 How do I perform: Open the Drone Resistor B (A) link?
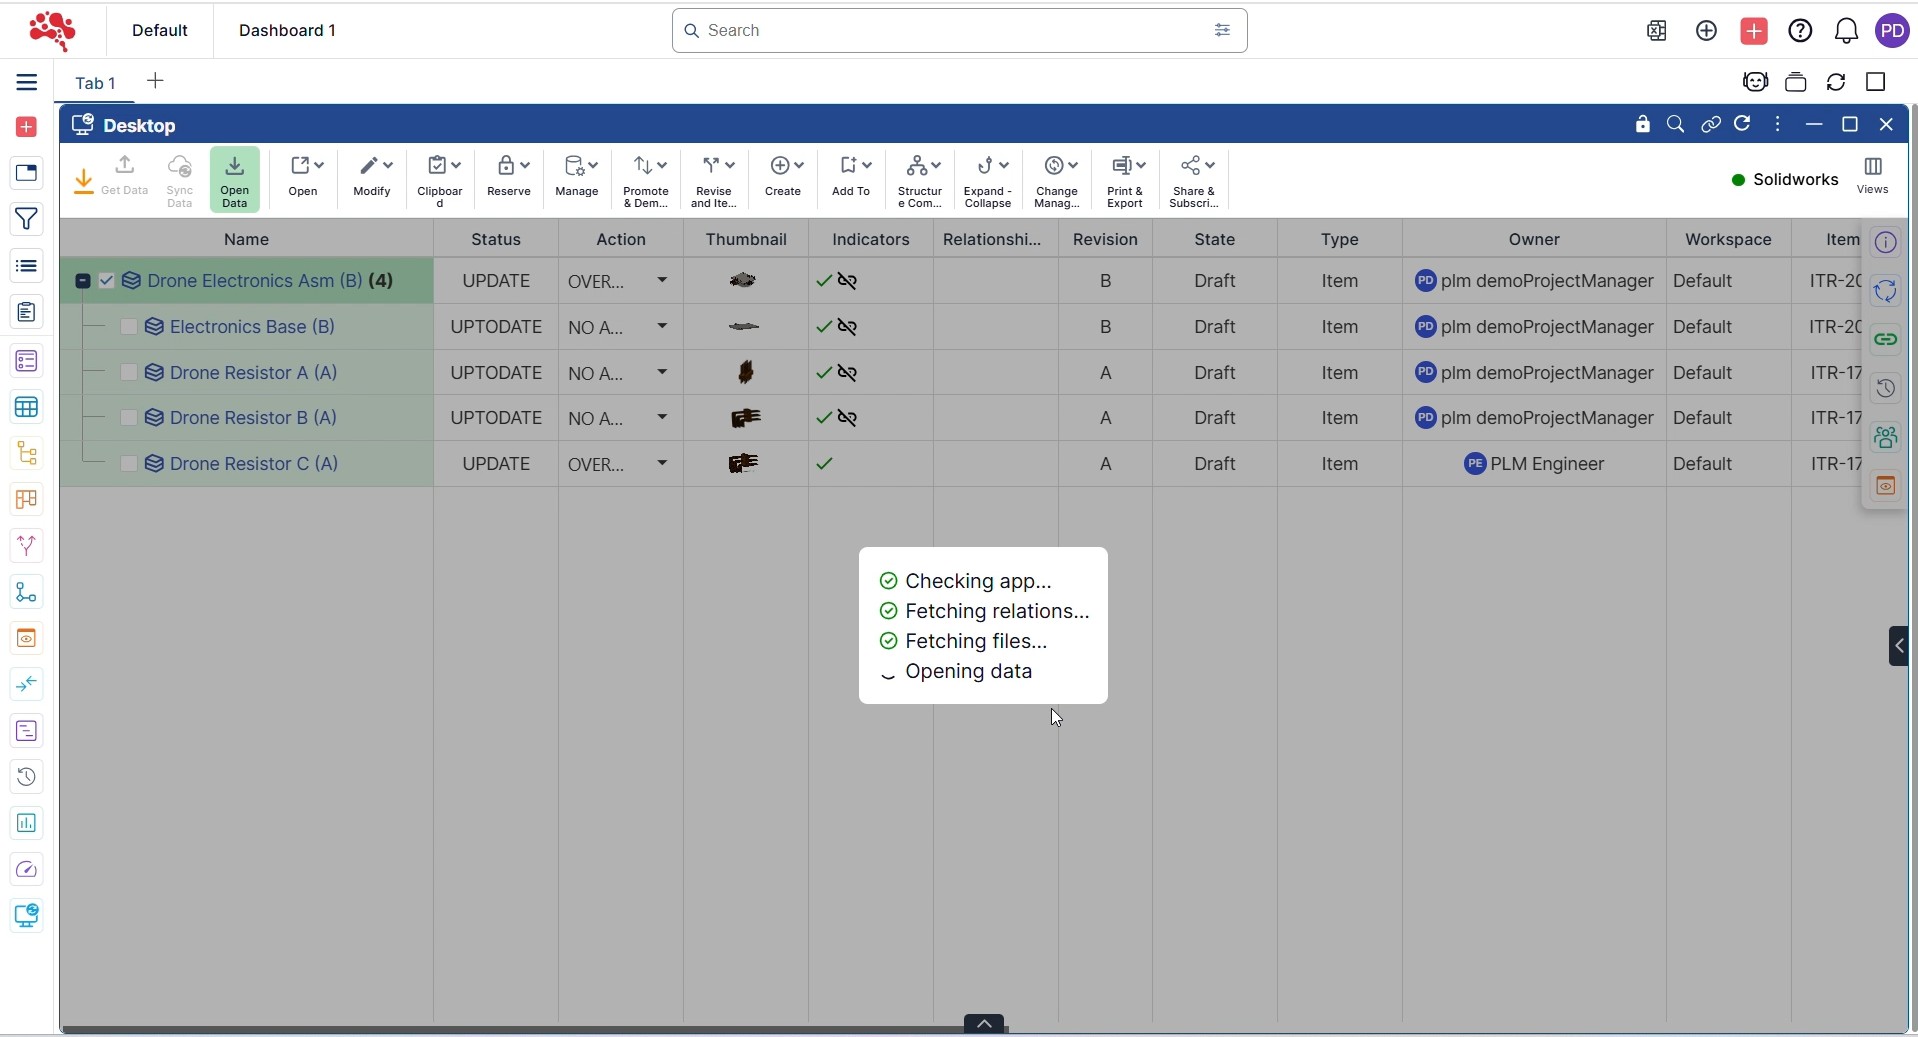coord(253,418)
